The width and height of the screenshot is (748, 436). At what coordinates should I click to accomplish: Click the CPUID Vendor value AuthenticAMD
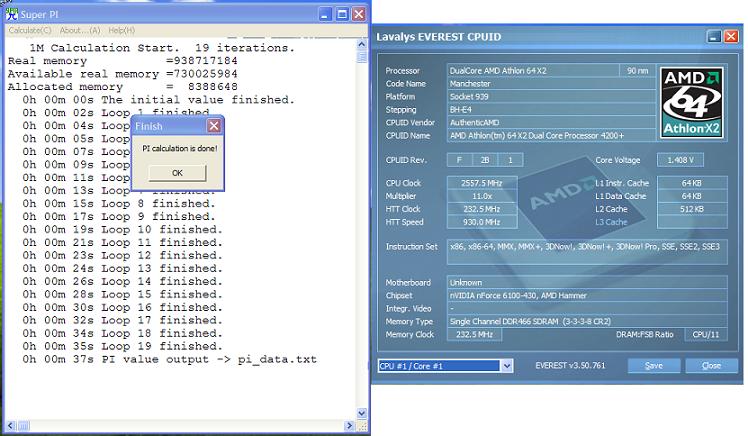pyautogui.click(x=551, y=123)
